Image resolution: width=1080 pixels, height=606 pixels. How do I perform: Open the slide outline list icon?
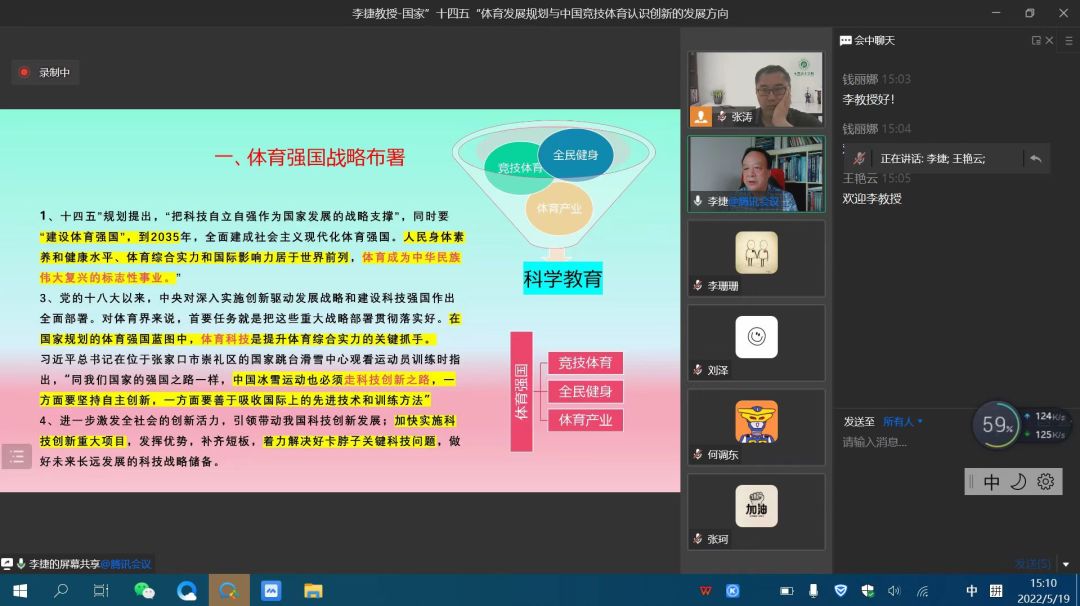(x=16, y=457)
